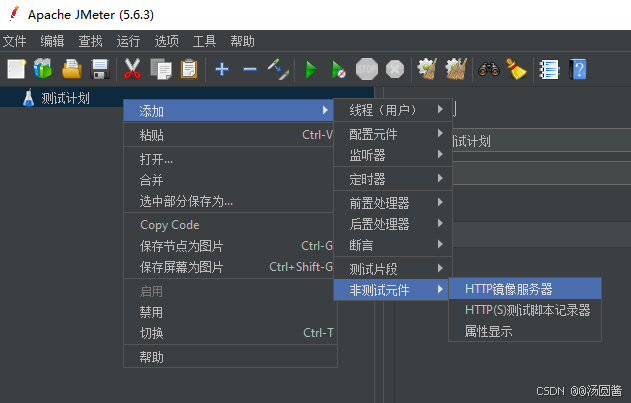Screen dimensions: 631x403
Task: Open the 文件 menu
Action: (14, 41)
